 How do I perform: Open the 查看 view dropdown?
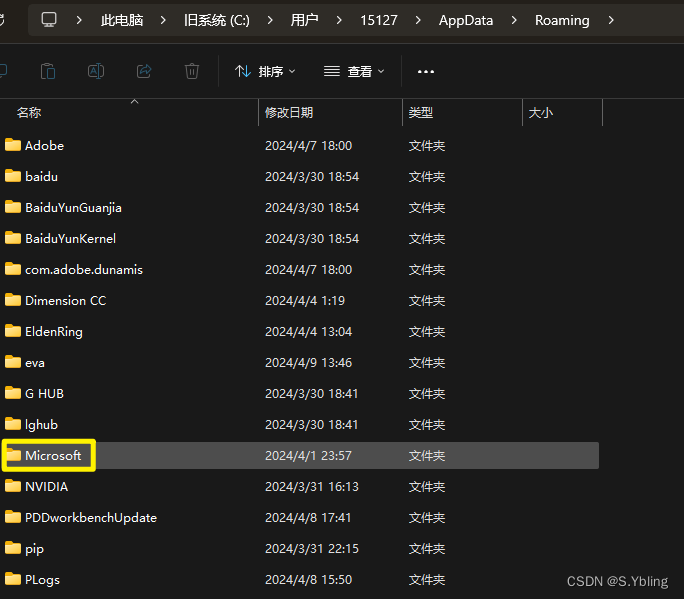[354, 71]
